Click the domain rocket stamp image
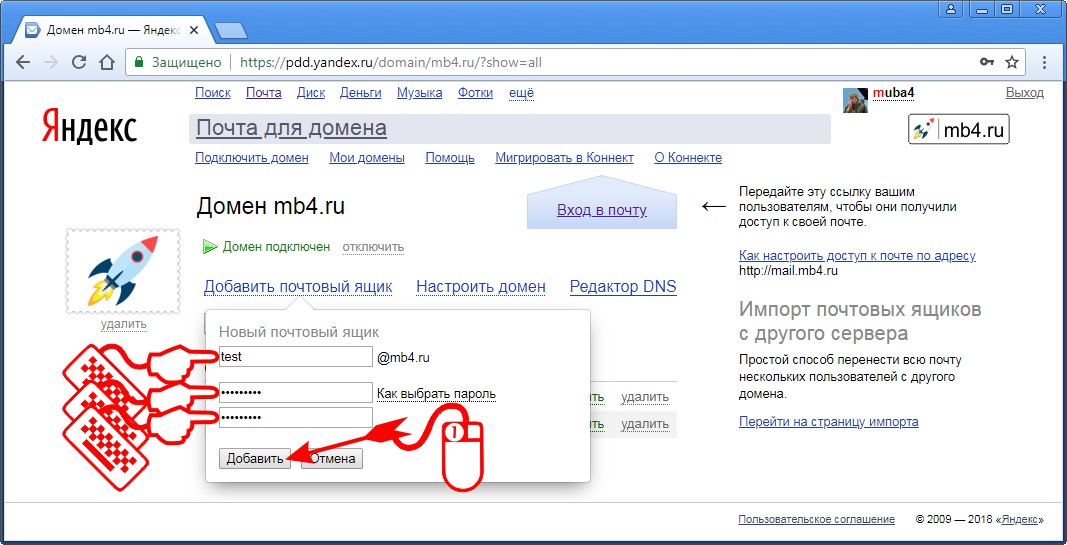Viewport: 1067px width, 545px height. 122,271
